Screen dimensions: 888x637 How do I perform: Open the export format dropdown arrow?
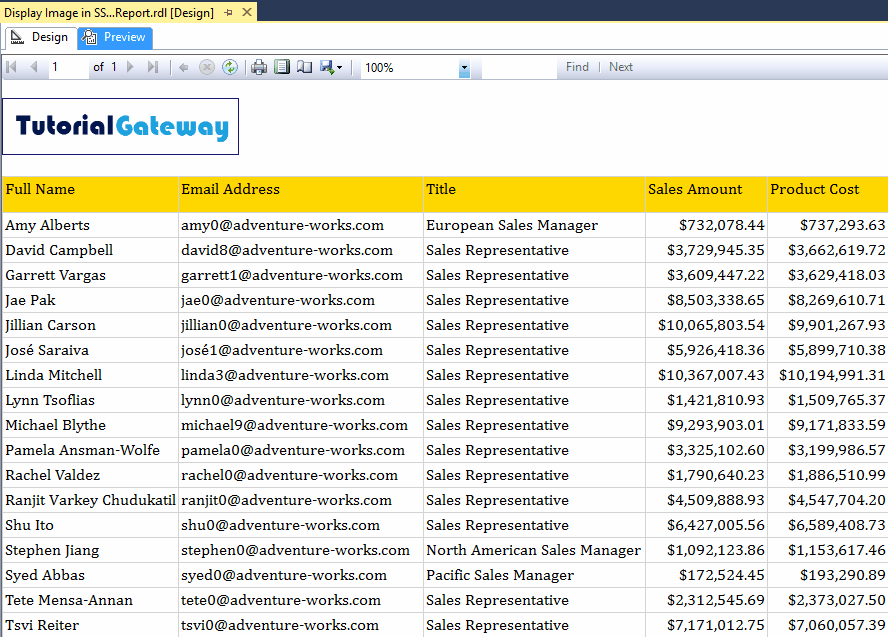pos(341,67)
